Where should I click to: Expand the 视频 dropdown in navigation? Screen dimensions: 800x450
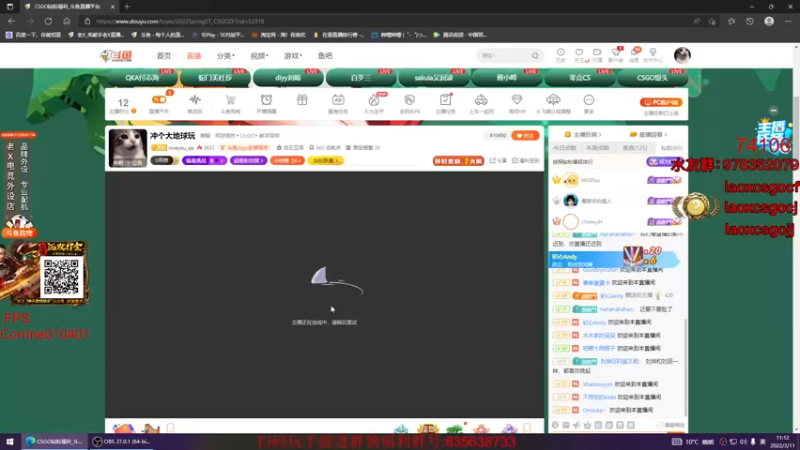point(259,56)
